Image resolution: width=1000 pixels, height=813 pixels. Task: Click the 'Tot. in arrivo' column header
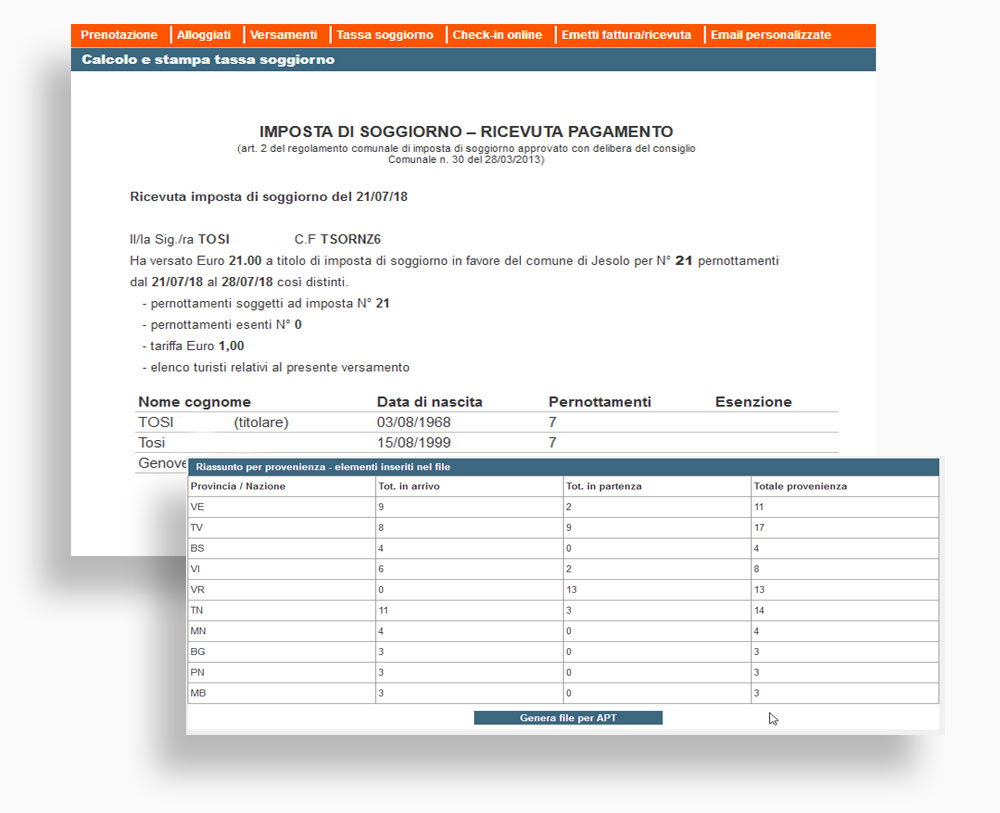409,487
